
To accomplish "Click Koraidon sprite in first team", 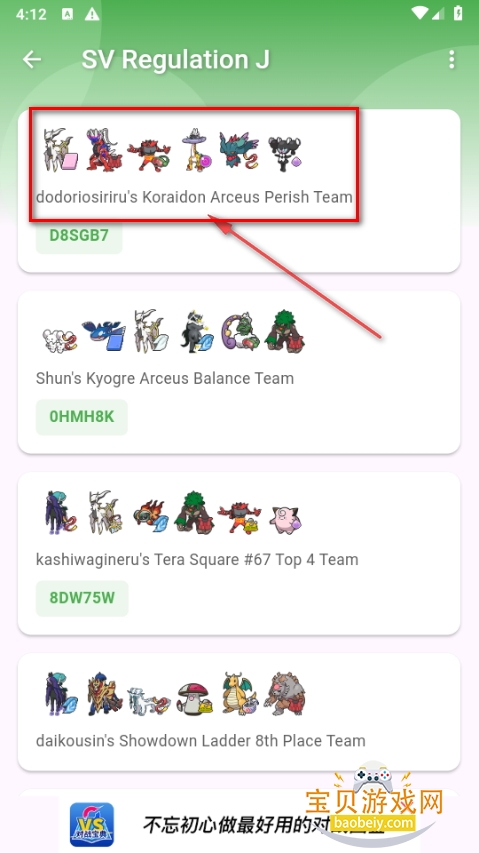I will pyautogui.click(x=104, y=150).
